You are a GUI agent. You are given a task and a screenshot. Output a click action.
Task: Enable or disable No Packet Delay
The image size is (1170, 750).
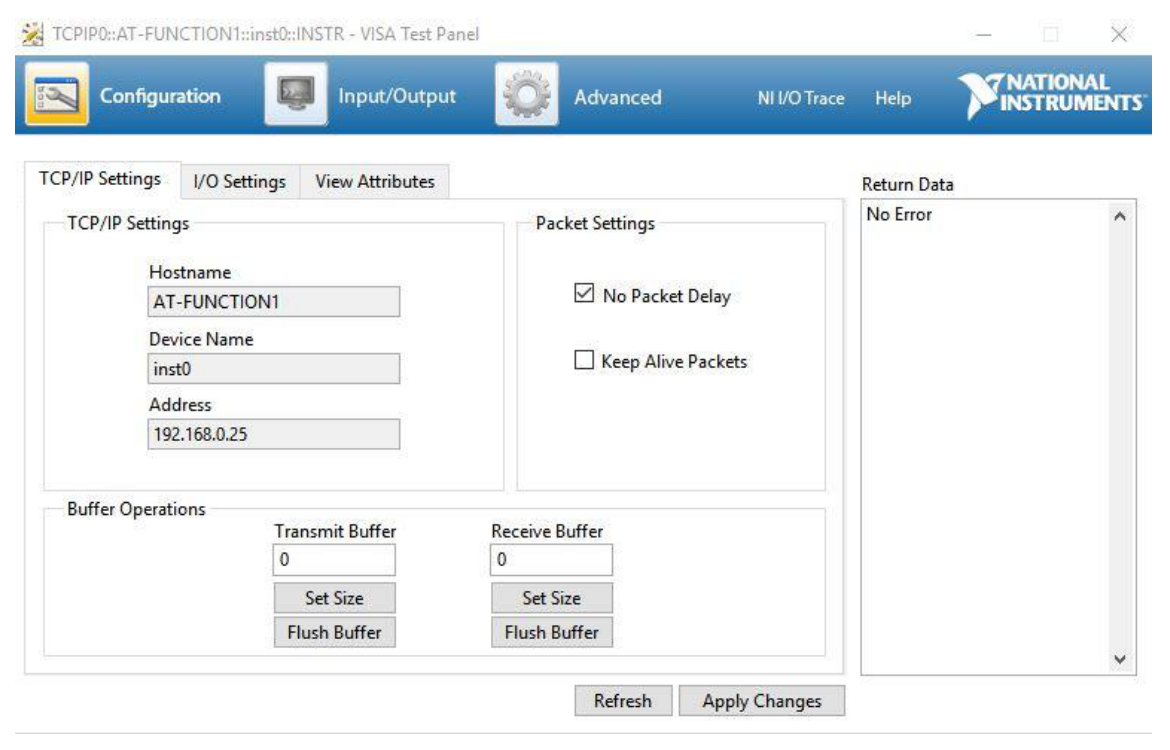(584, 293)
